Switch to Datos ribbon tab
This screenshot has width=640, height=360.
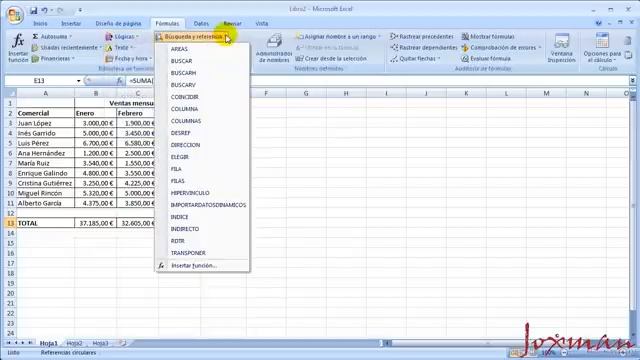tap(201, 24)
